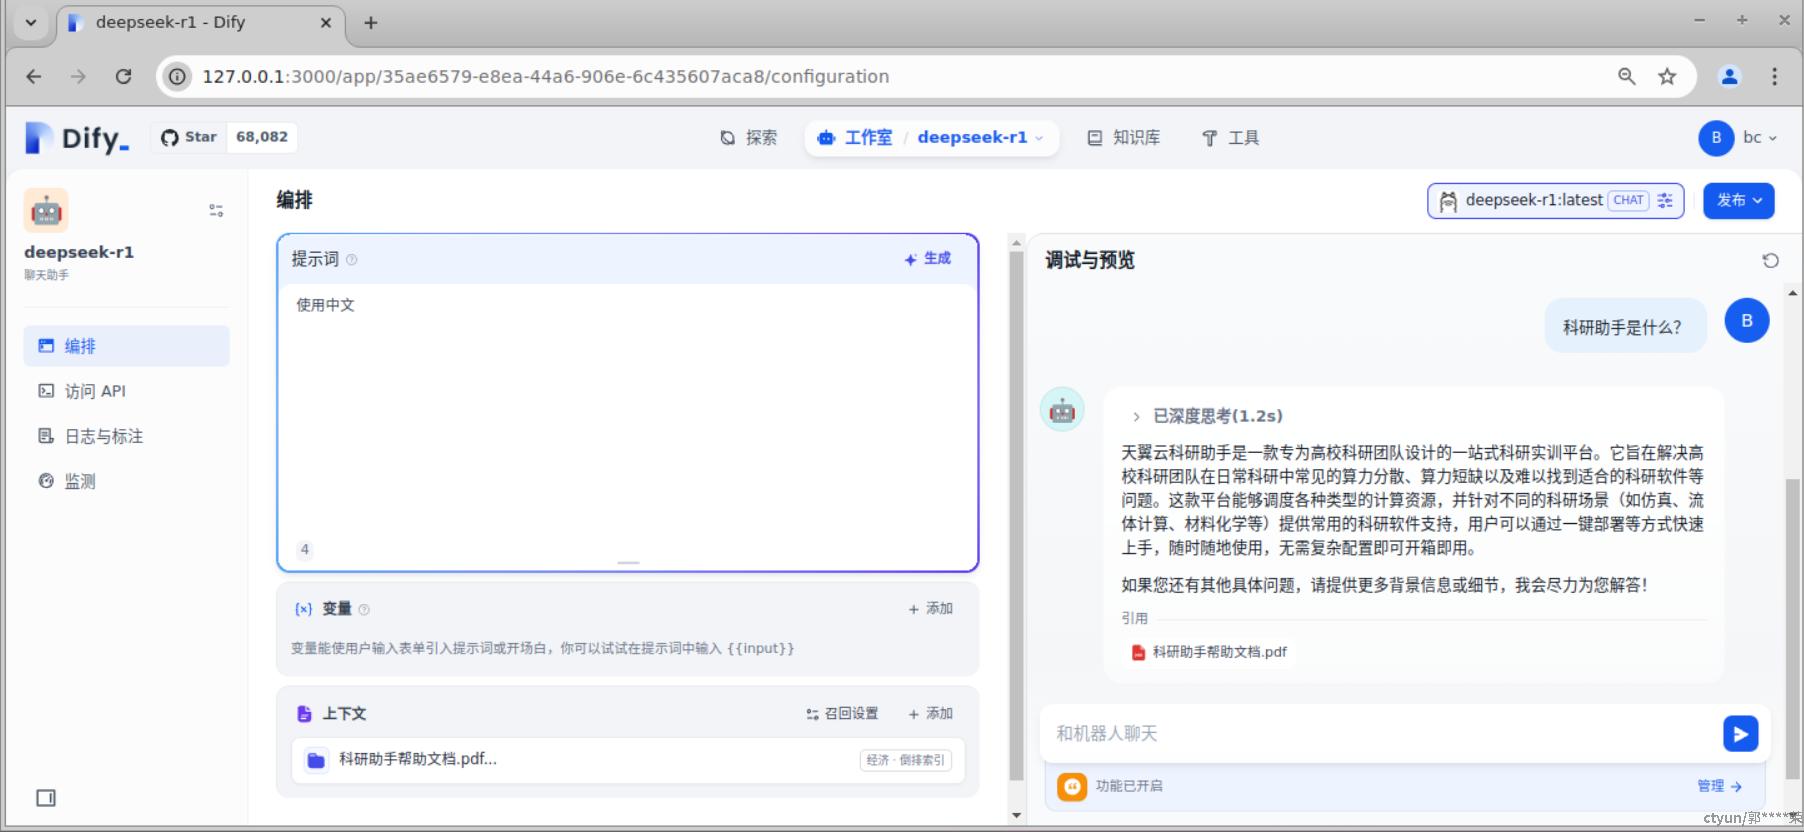Go to the 知识库 tab

pyautogui.click(x=1124, y=138)
